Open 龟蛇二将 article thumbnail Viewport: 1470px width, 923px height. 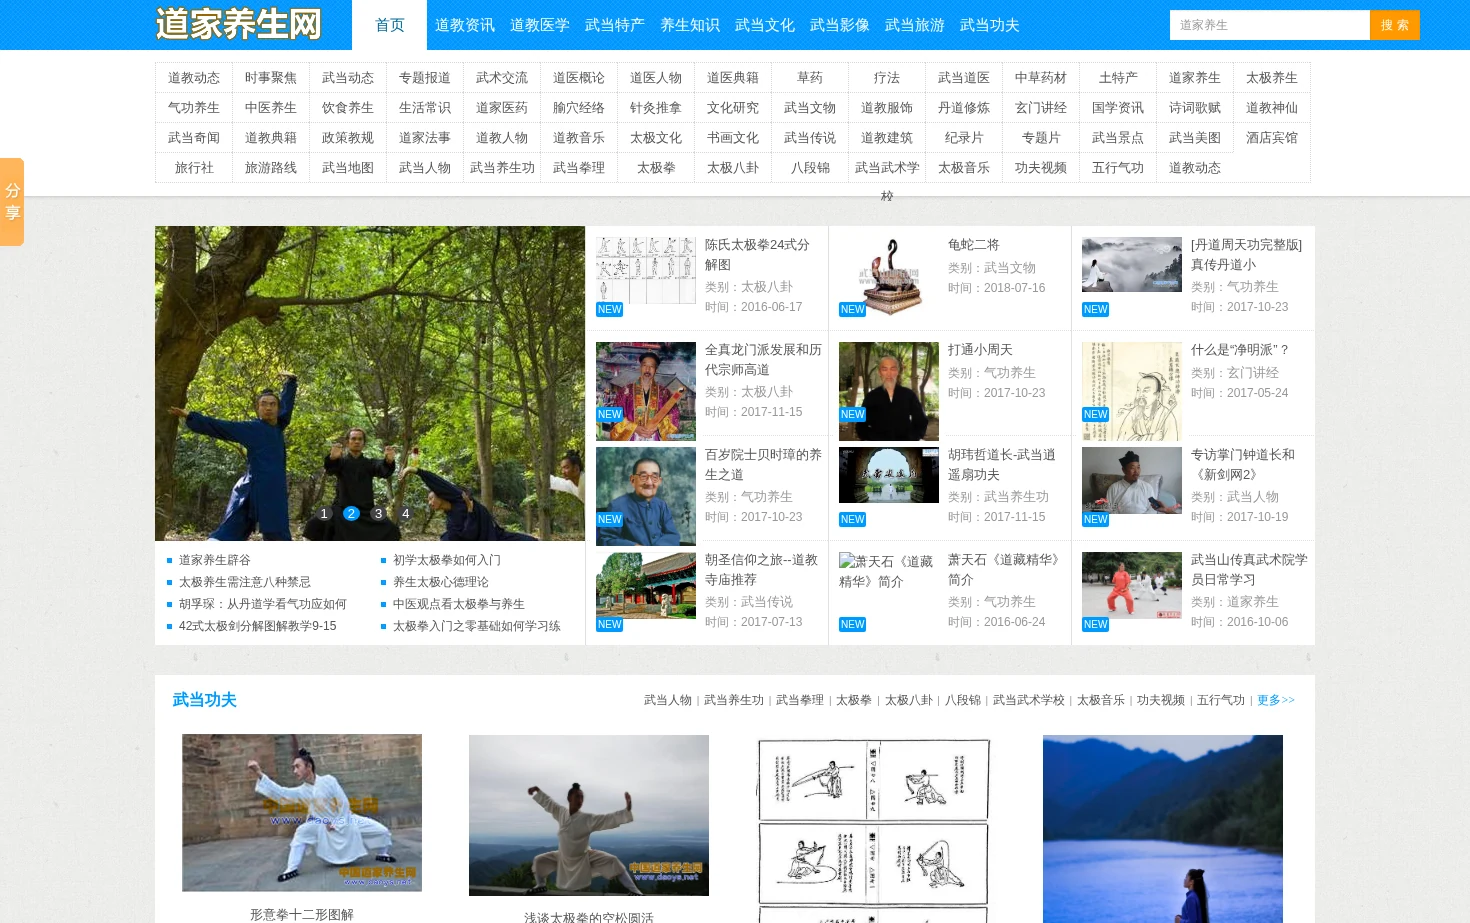pos(889,278)
